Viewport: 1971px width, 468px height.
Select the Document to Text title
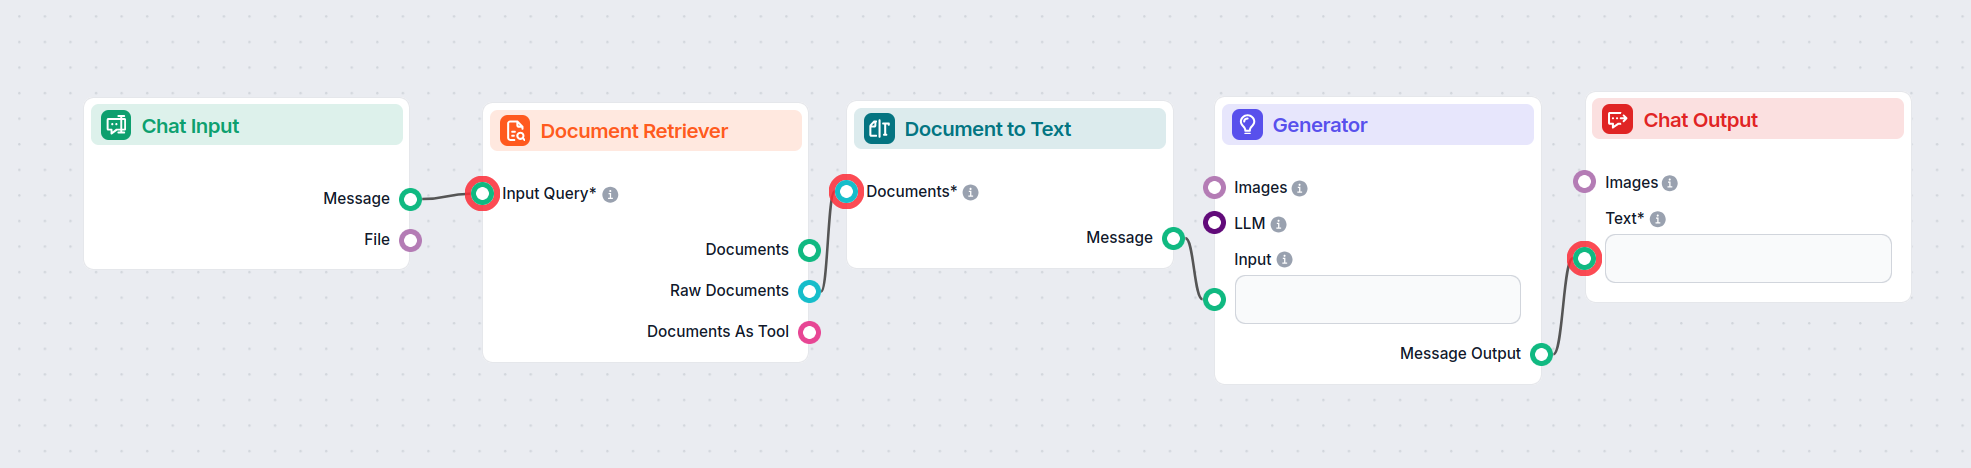pos(988,129)
